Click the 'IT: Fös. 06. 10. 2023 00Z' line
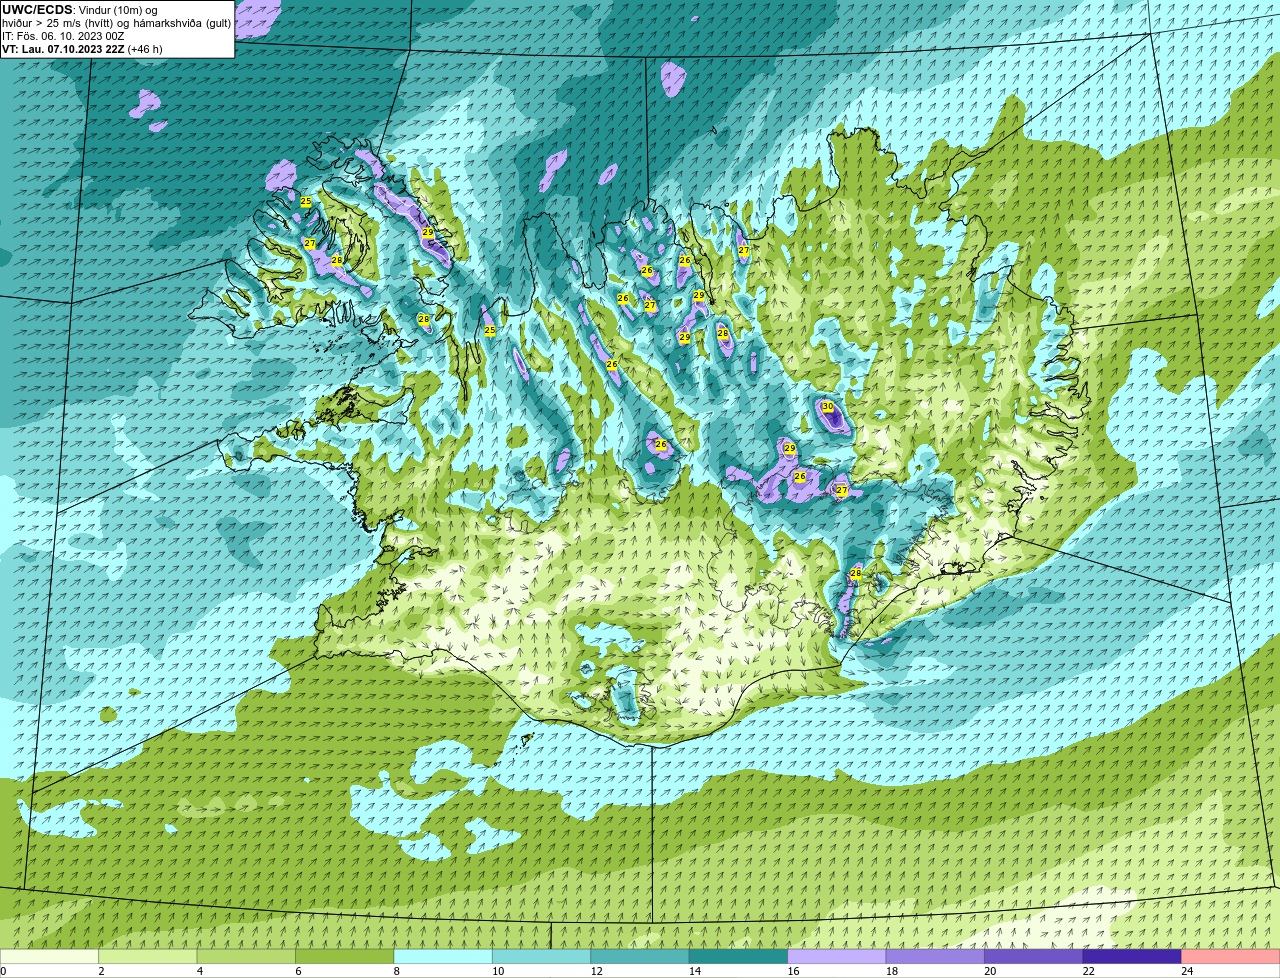1280x978 pixels. [63, 36]
